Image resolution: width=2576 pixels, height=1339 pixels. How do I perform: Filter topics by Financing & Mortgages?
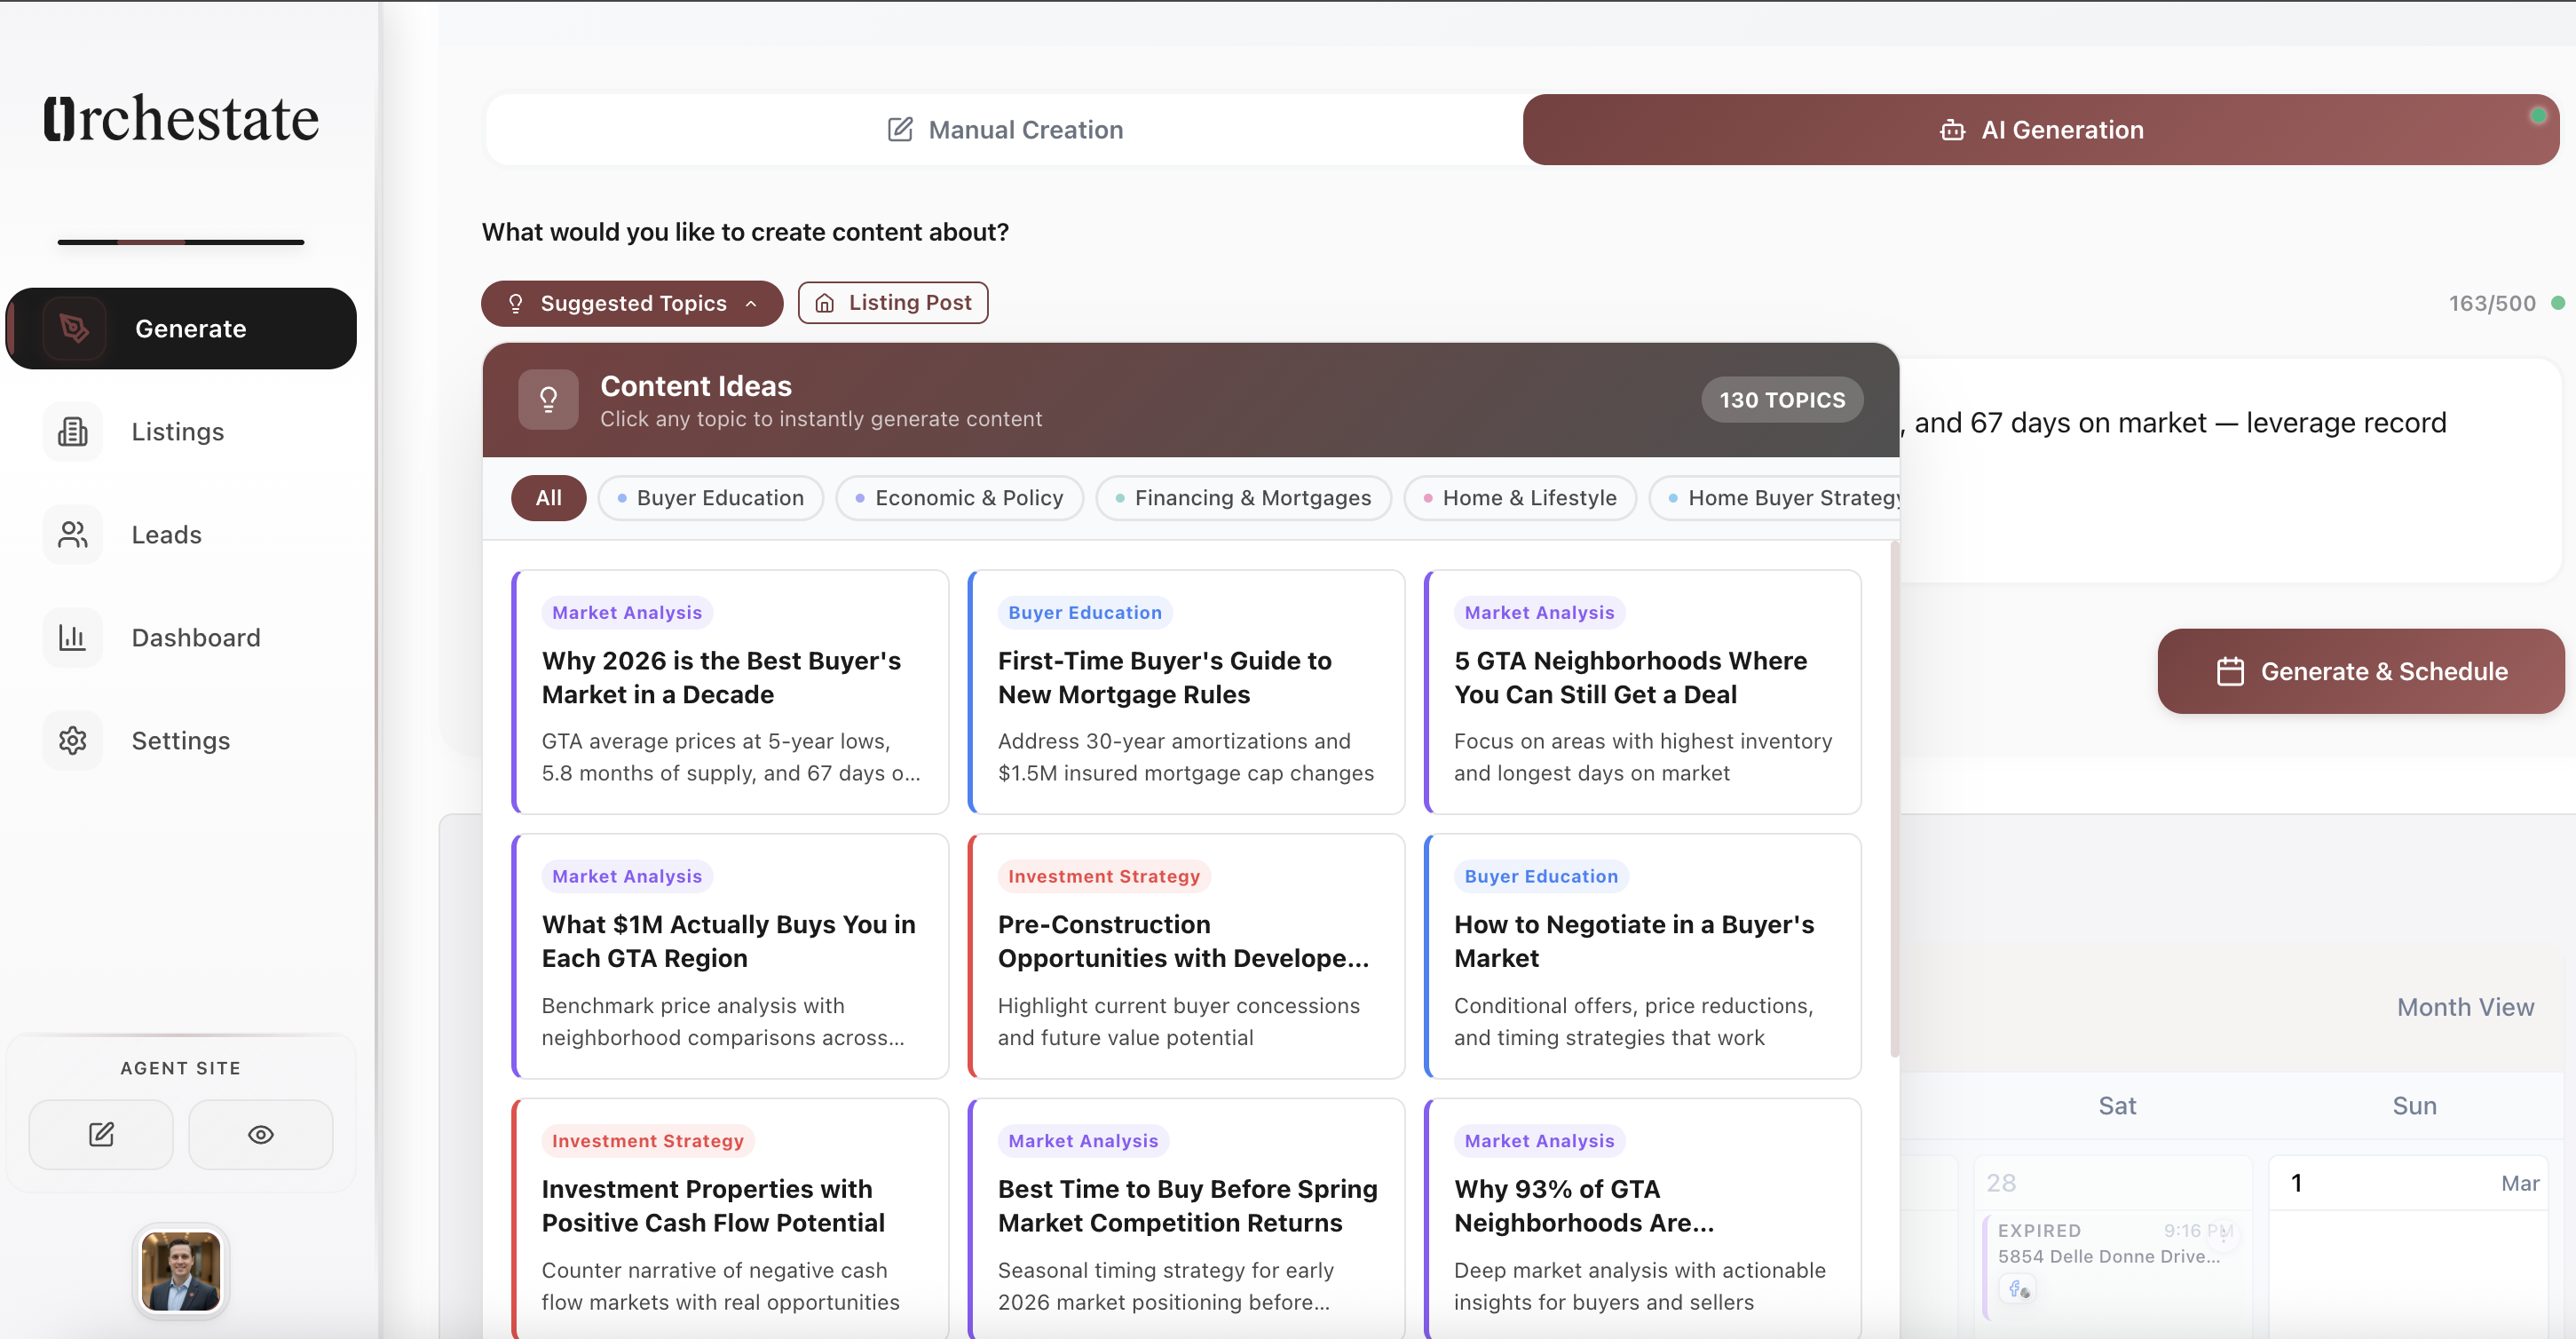[x=1243, y=498]
